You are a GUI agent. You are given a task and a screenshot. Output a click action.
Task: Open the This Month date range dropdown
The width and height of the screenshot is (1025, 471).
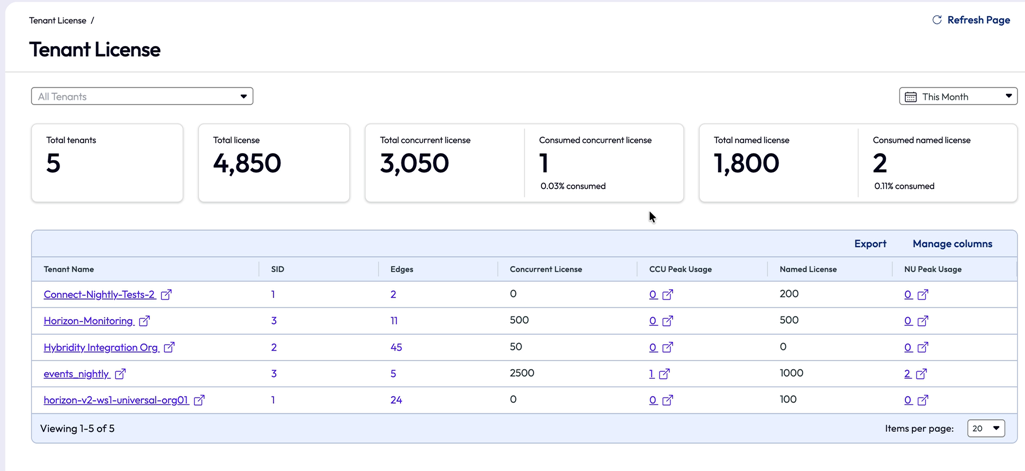(958, 97)
